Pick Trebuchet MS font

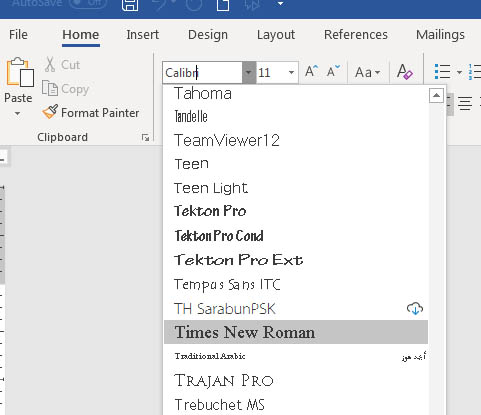coord(296,404)
